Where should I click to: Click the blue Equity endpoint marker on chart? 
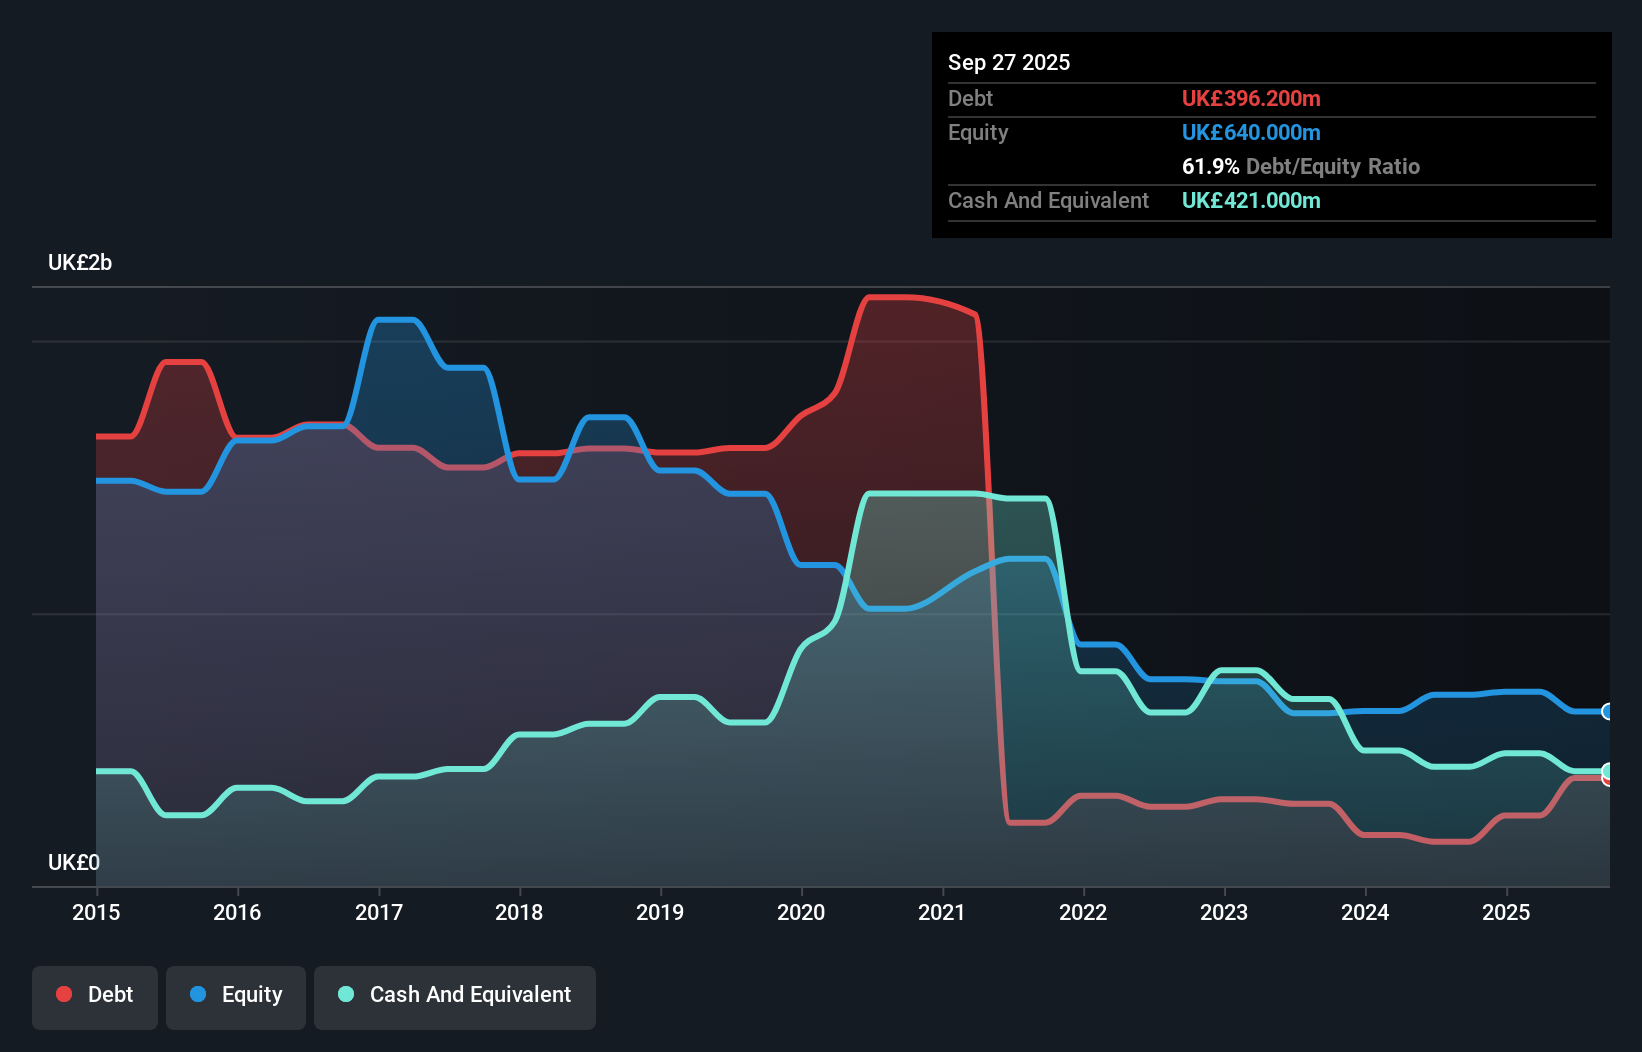click(1606, 710)
